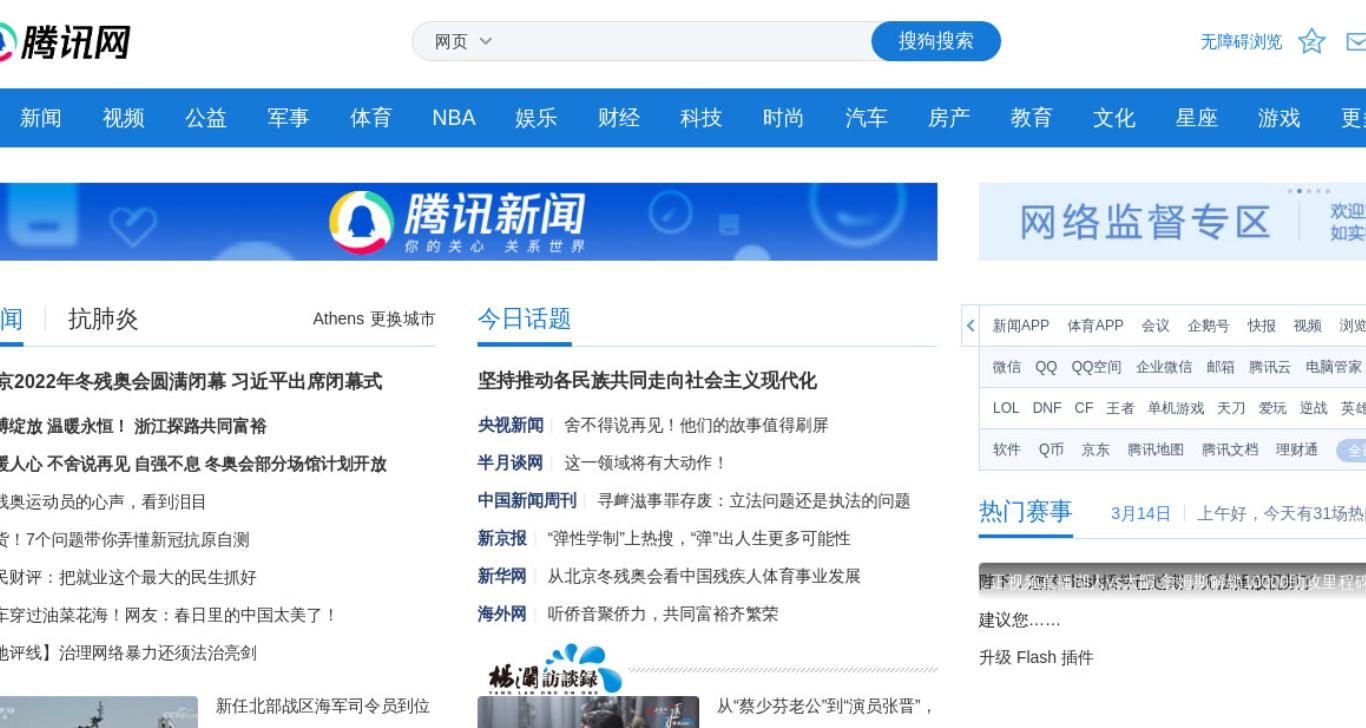Open the 2022年冬残奥会圆满闭幕 headline
Image resolution: width=1366 pixels, height=728 pixels.
[x=191, y=382]
